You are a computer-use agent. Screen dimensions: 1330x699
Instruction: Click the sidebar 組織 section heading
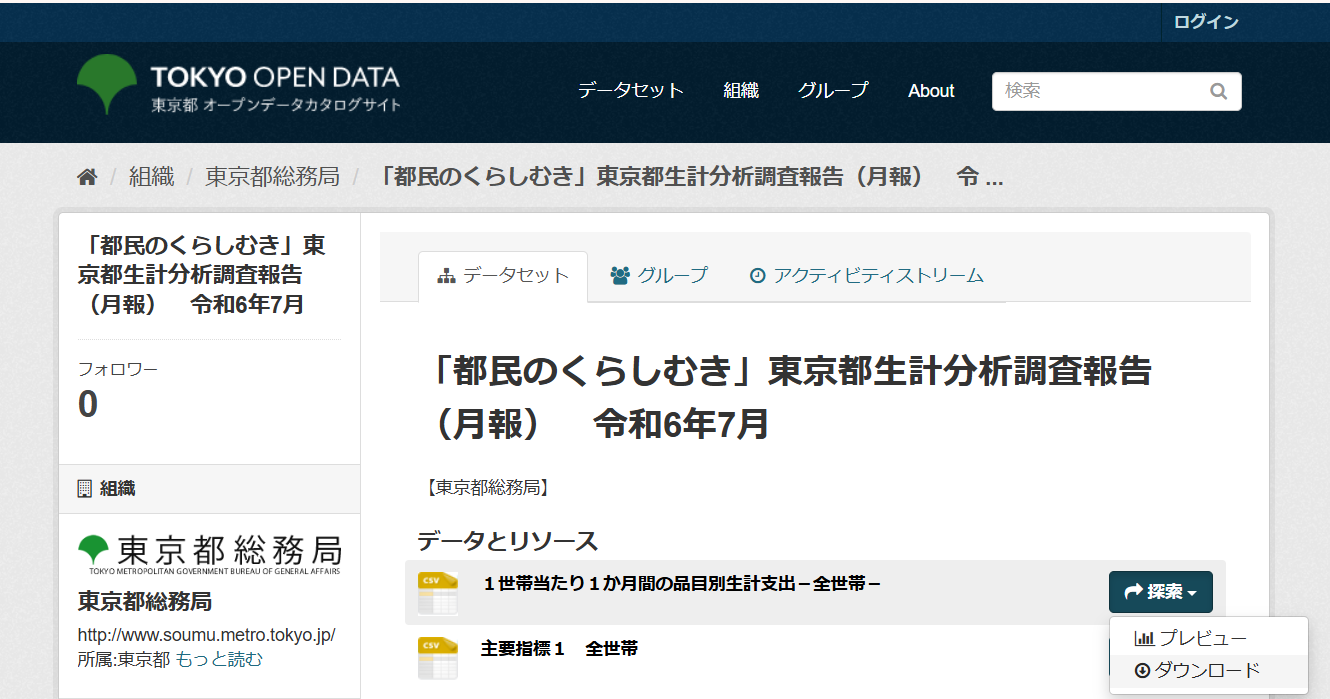click(107, 489)
